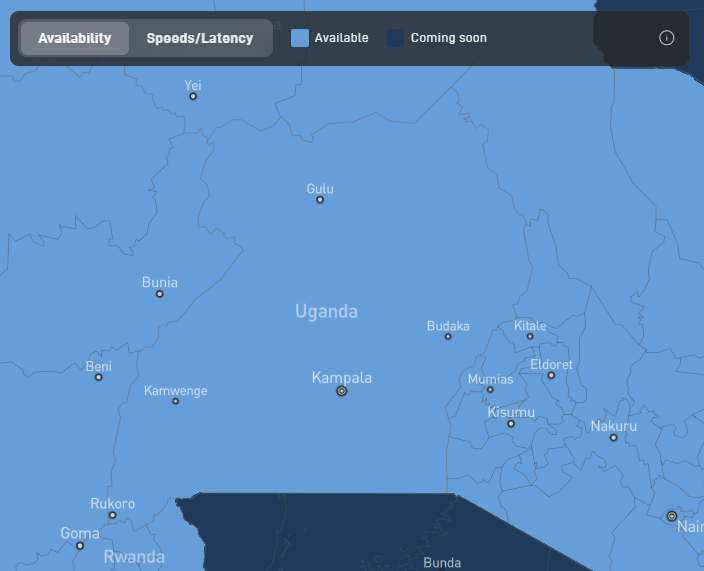Click the Kamwenge label text
This screenshot has width=704, height=571.
coord(176,391)
